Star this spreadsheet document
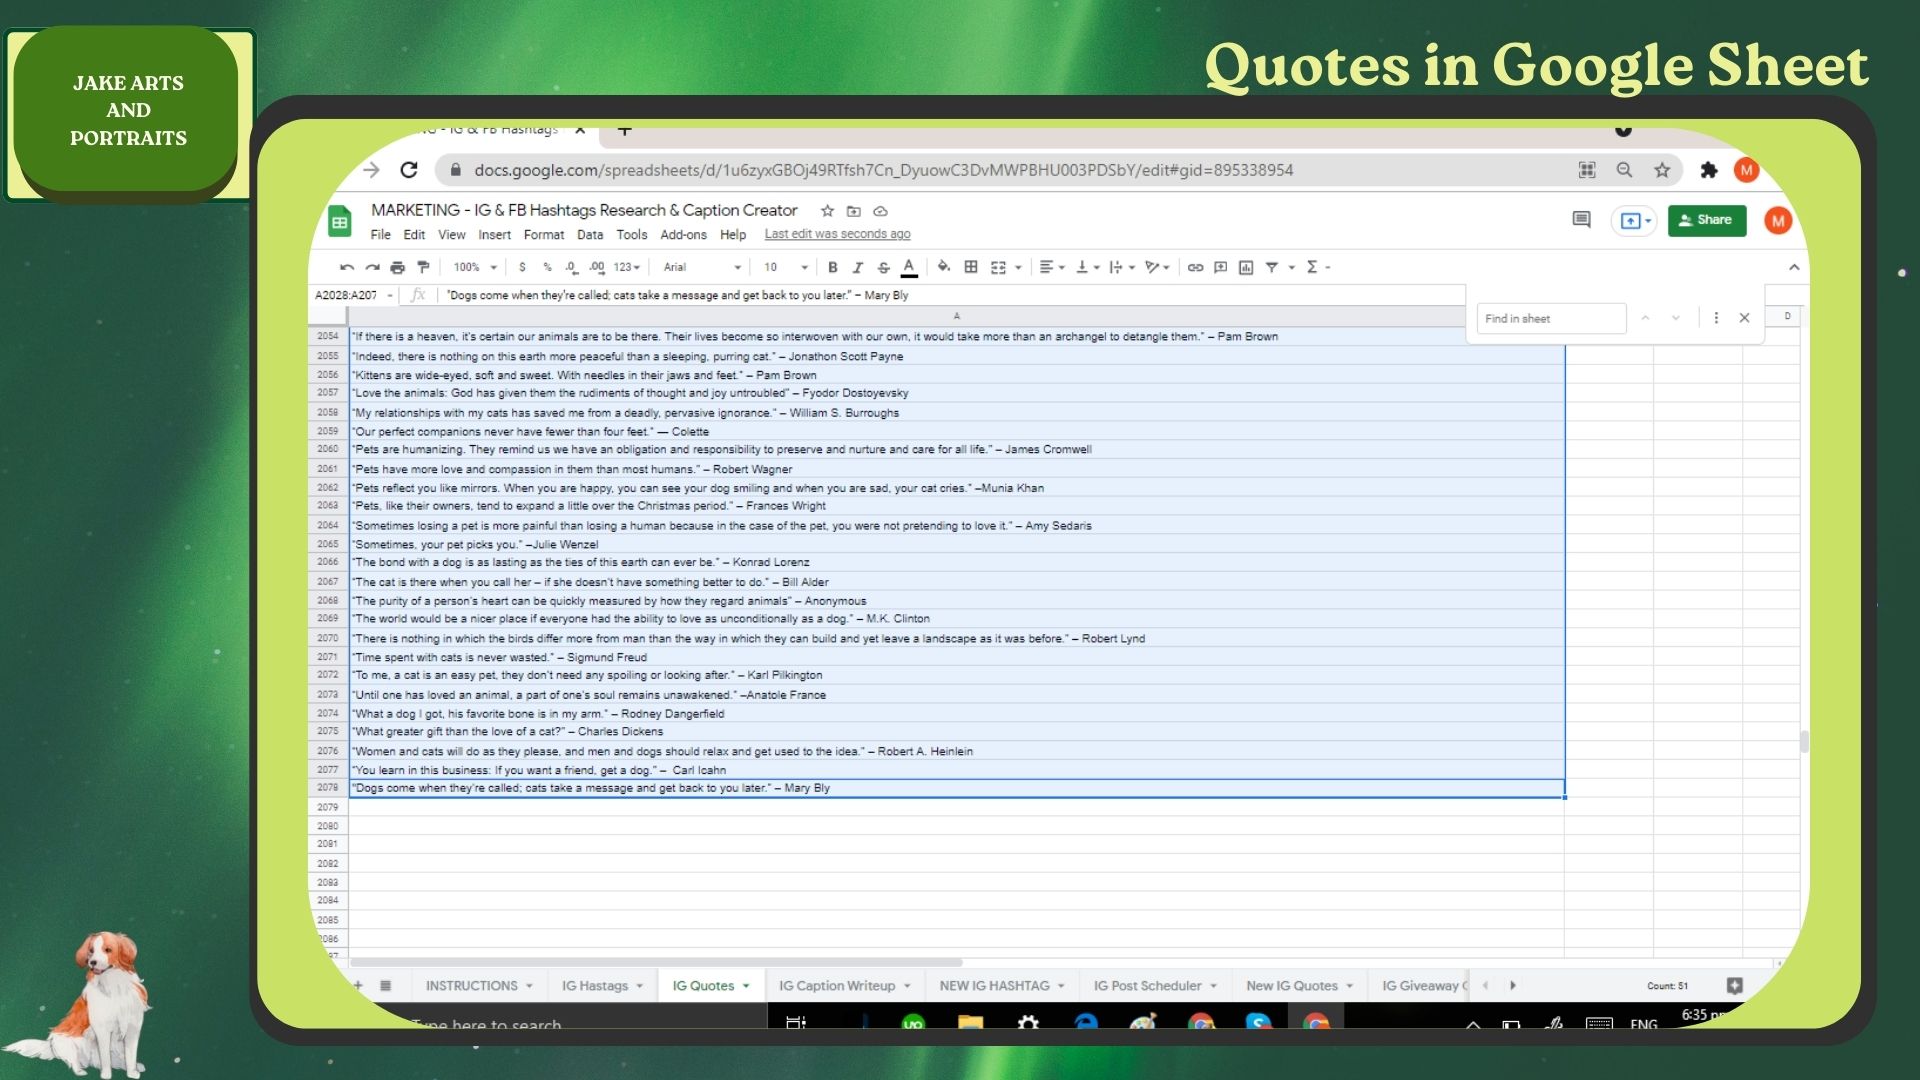 827,211
